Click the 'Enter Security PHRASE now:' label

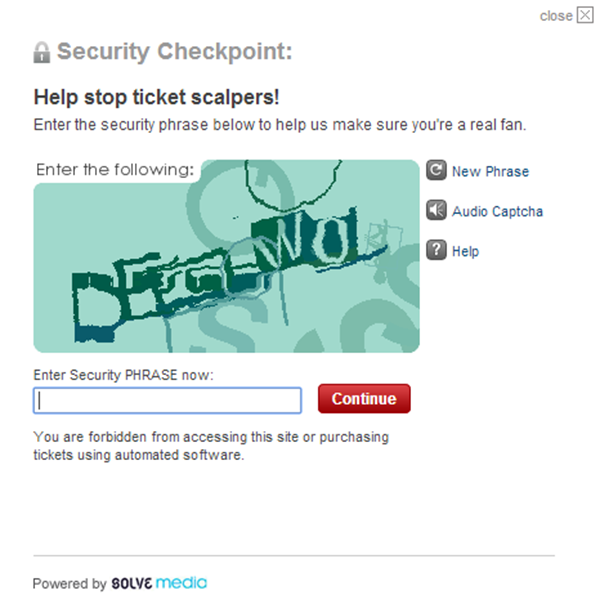pos(124,375)
